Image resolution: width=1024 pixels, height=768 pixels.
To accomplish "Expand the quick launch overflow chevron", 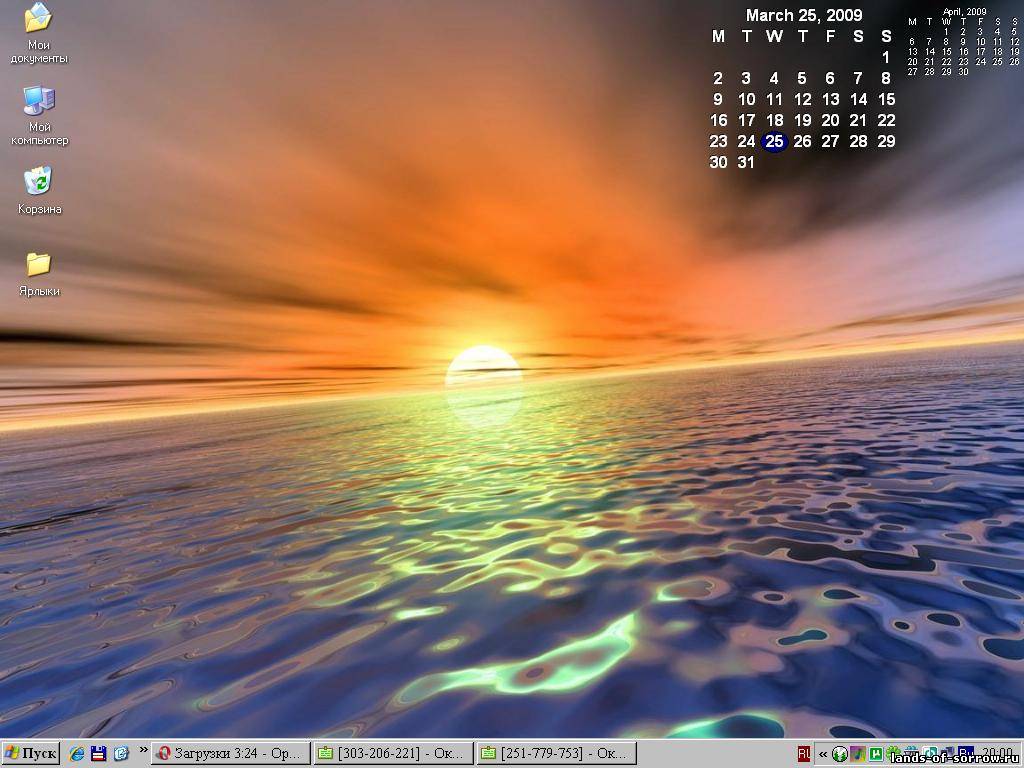I will pos(143,750).
